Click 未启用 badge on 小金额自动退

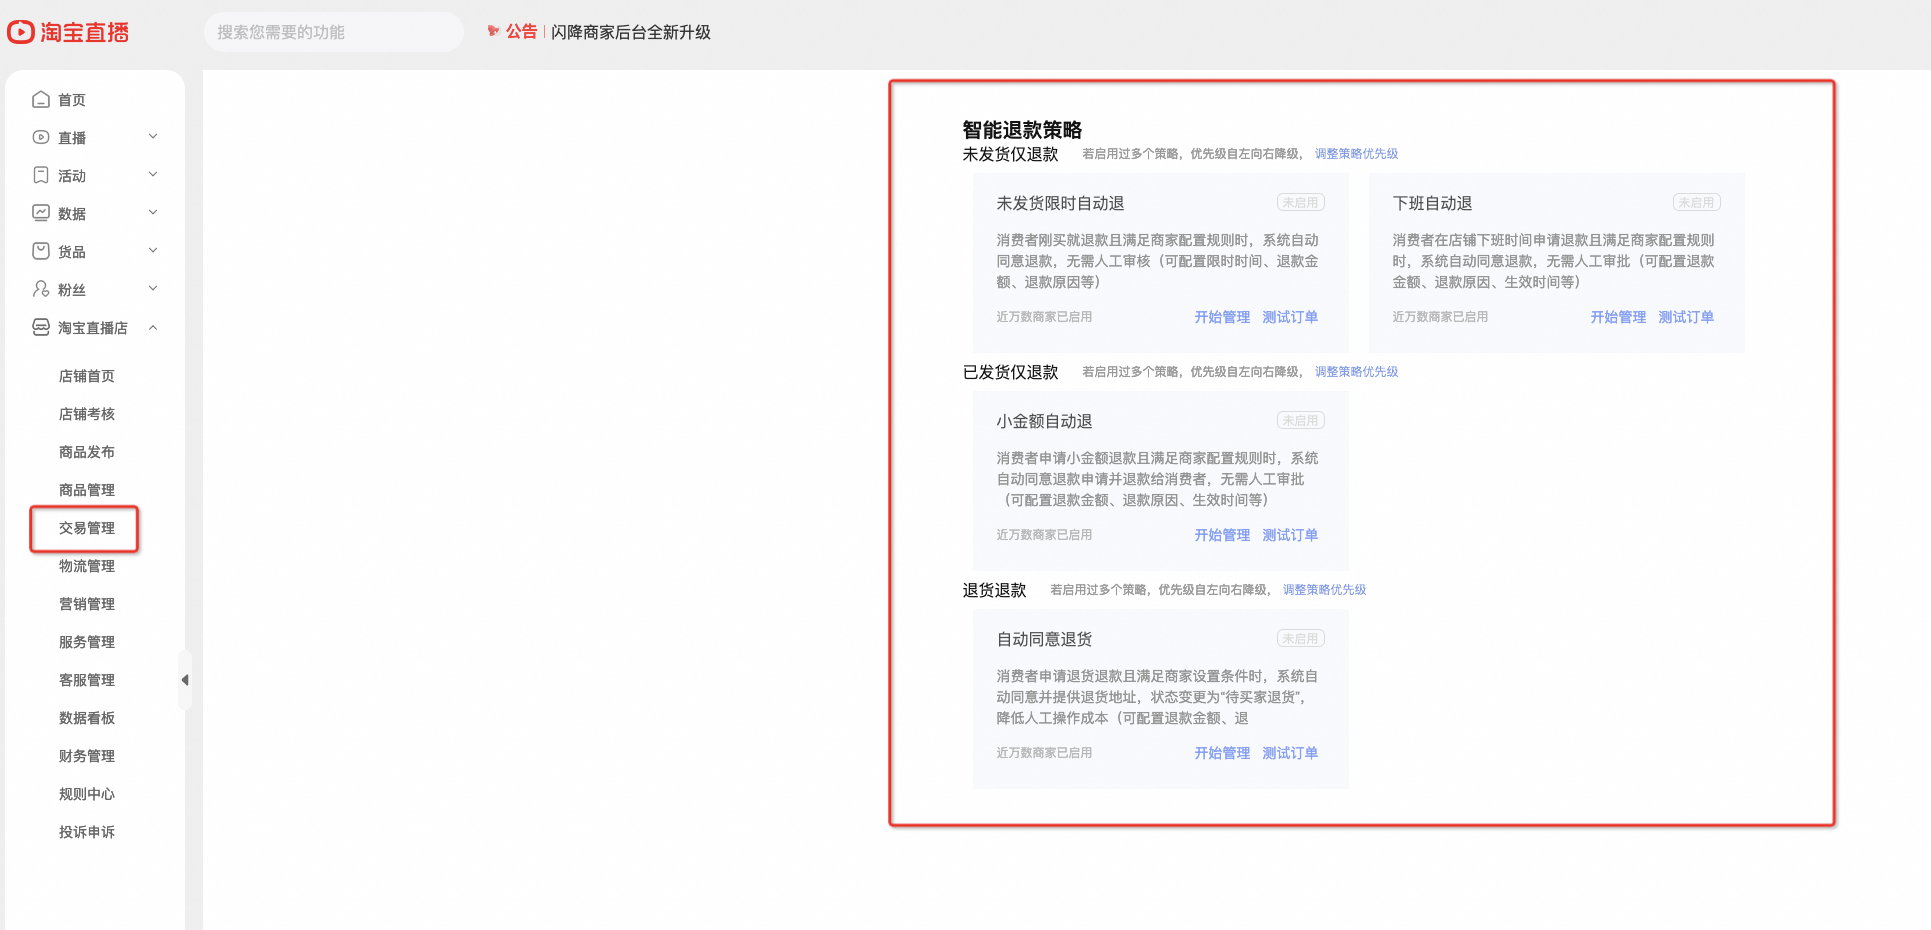(1300, 420)
